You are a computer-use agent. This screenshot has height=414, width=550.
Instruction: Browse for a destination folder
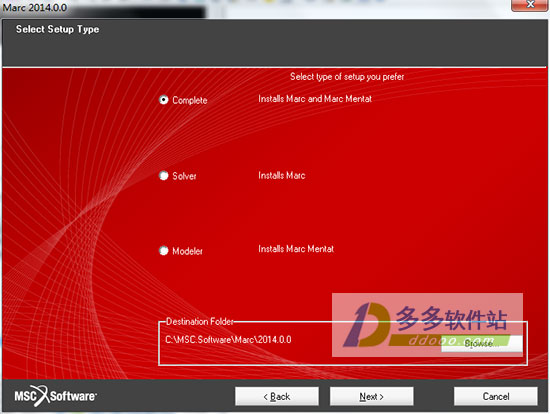pyautogui.click(x=482, y=343)
